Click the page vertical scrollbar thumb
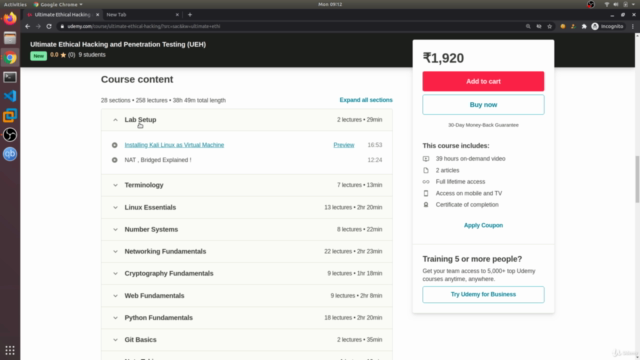The height and width of the screenshot is (360, 640). click(x=637, y=179)
